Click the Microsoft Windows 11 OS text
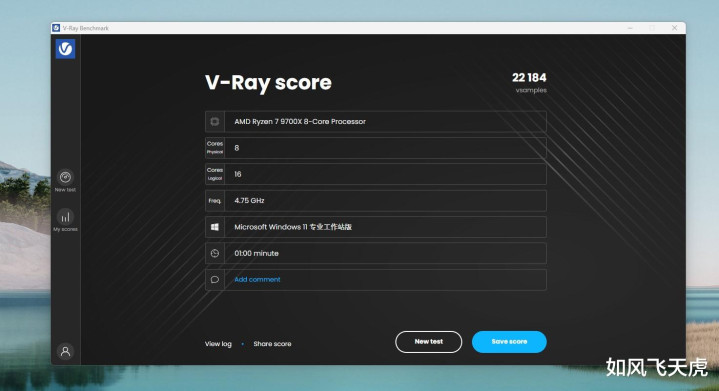The width and height of the screenshot is (719, 391). coord(293,227)
